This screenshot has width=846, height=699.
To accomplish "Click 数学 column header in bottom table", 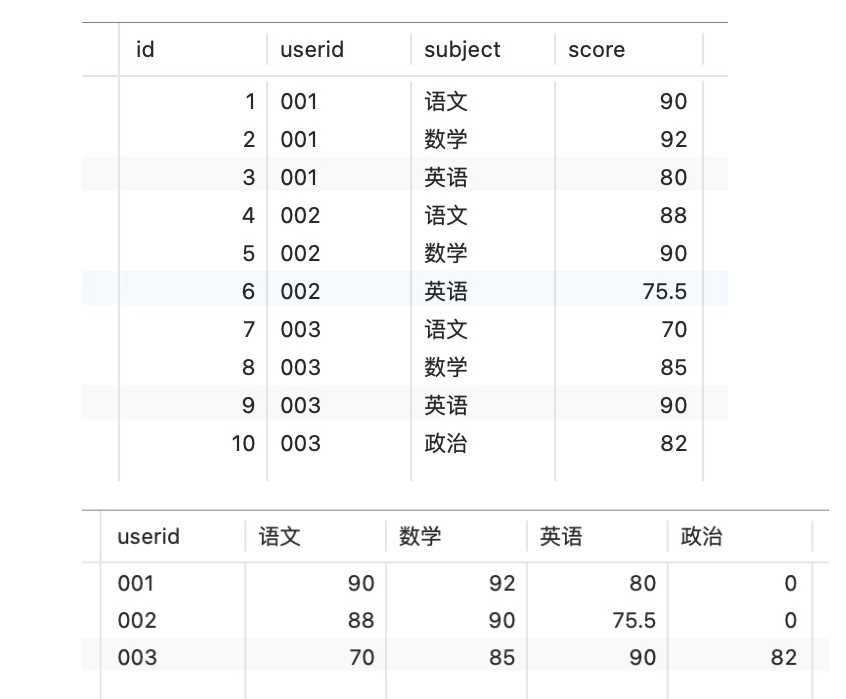I will tap(420, 537).
